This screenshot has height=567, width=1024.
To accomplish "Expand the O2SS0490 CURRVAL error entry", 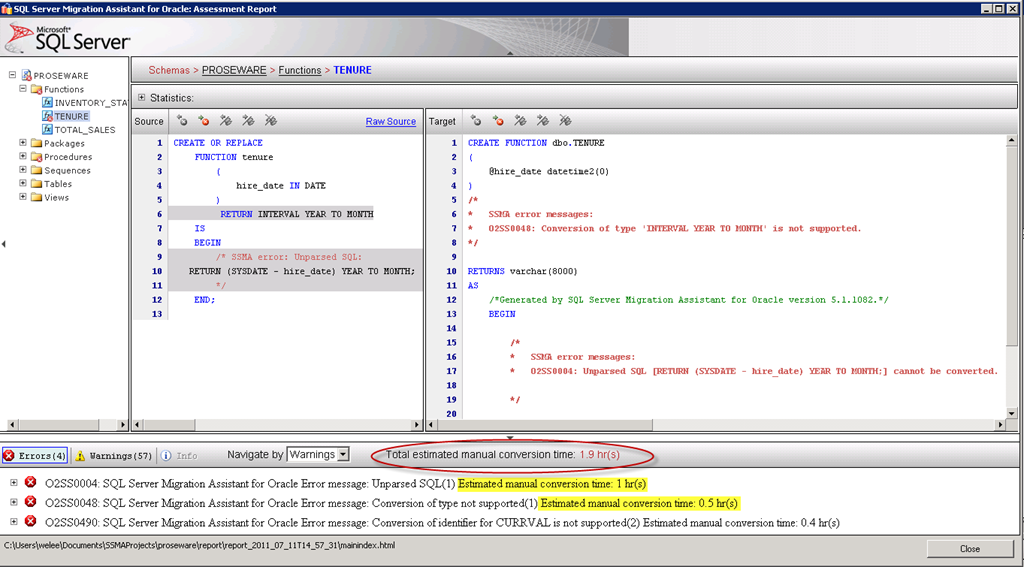I will coord(14,521).
